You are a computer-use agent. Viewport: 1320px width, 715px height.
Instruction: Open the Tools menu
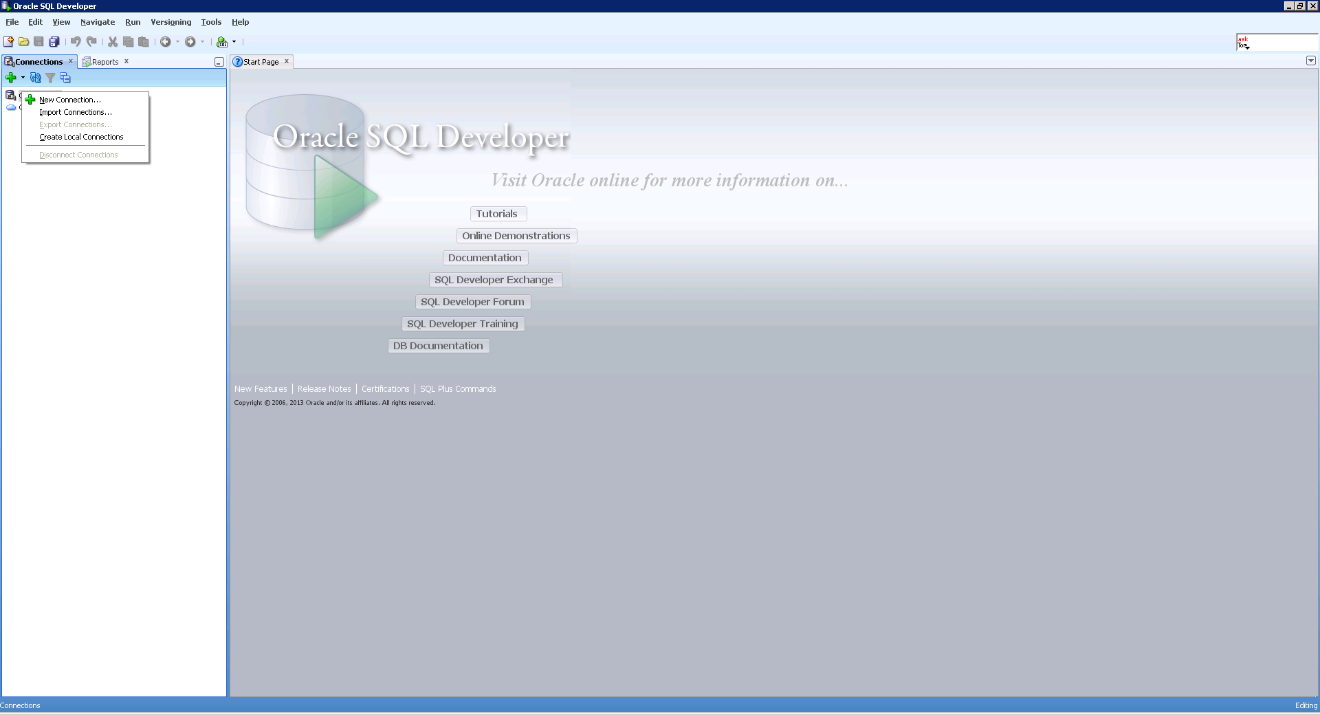point(211,22)
